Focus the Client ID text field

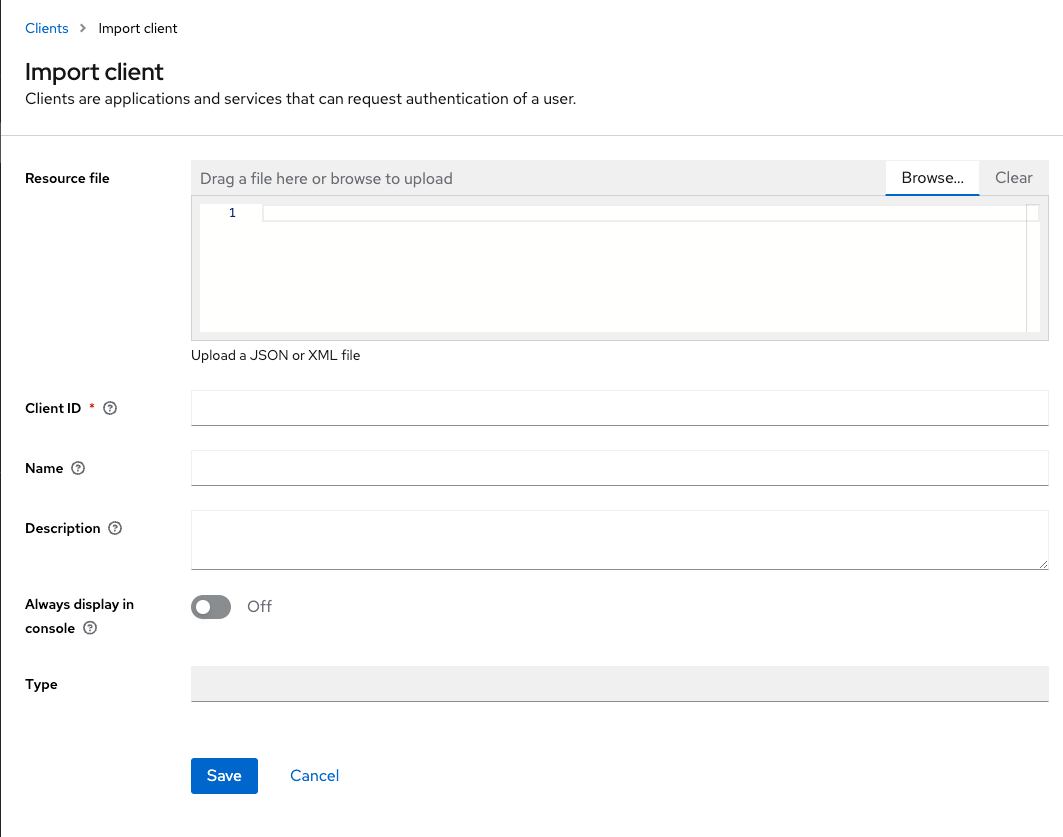(x=619, y=408)
